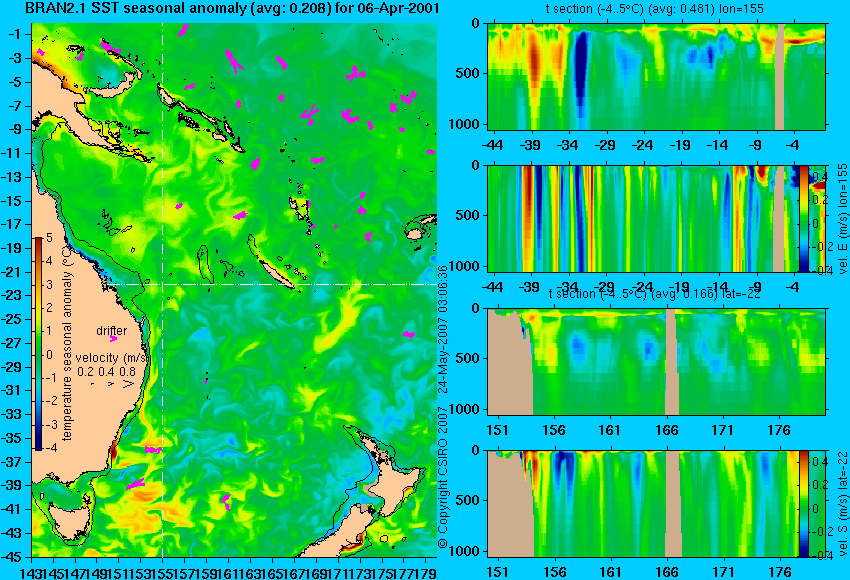This screenshot has height=580, width=850.
Task: Click the 'temperature seasonal anomaly (°C)' label
Action: click(67, 343)
